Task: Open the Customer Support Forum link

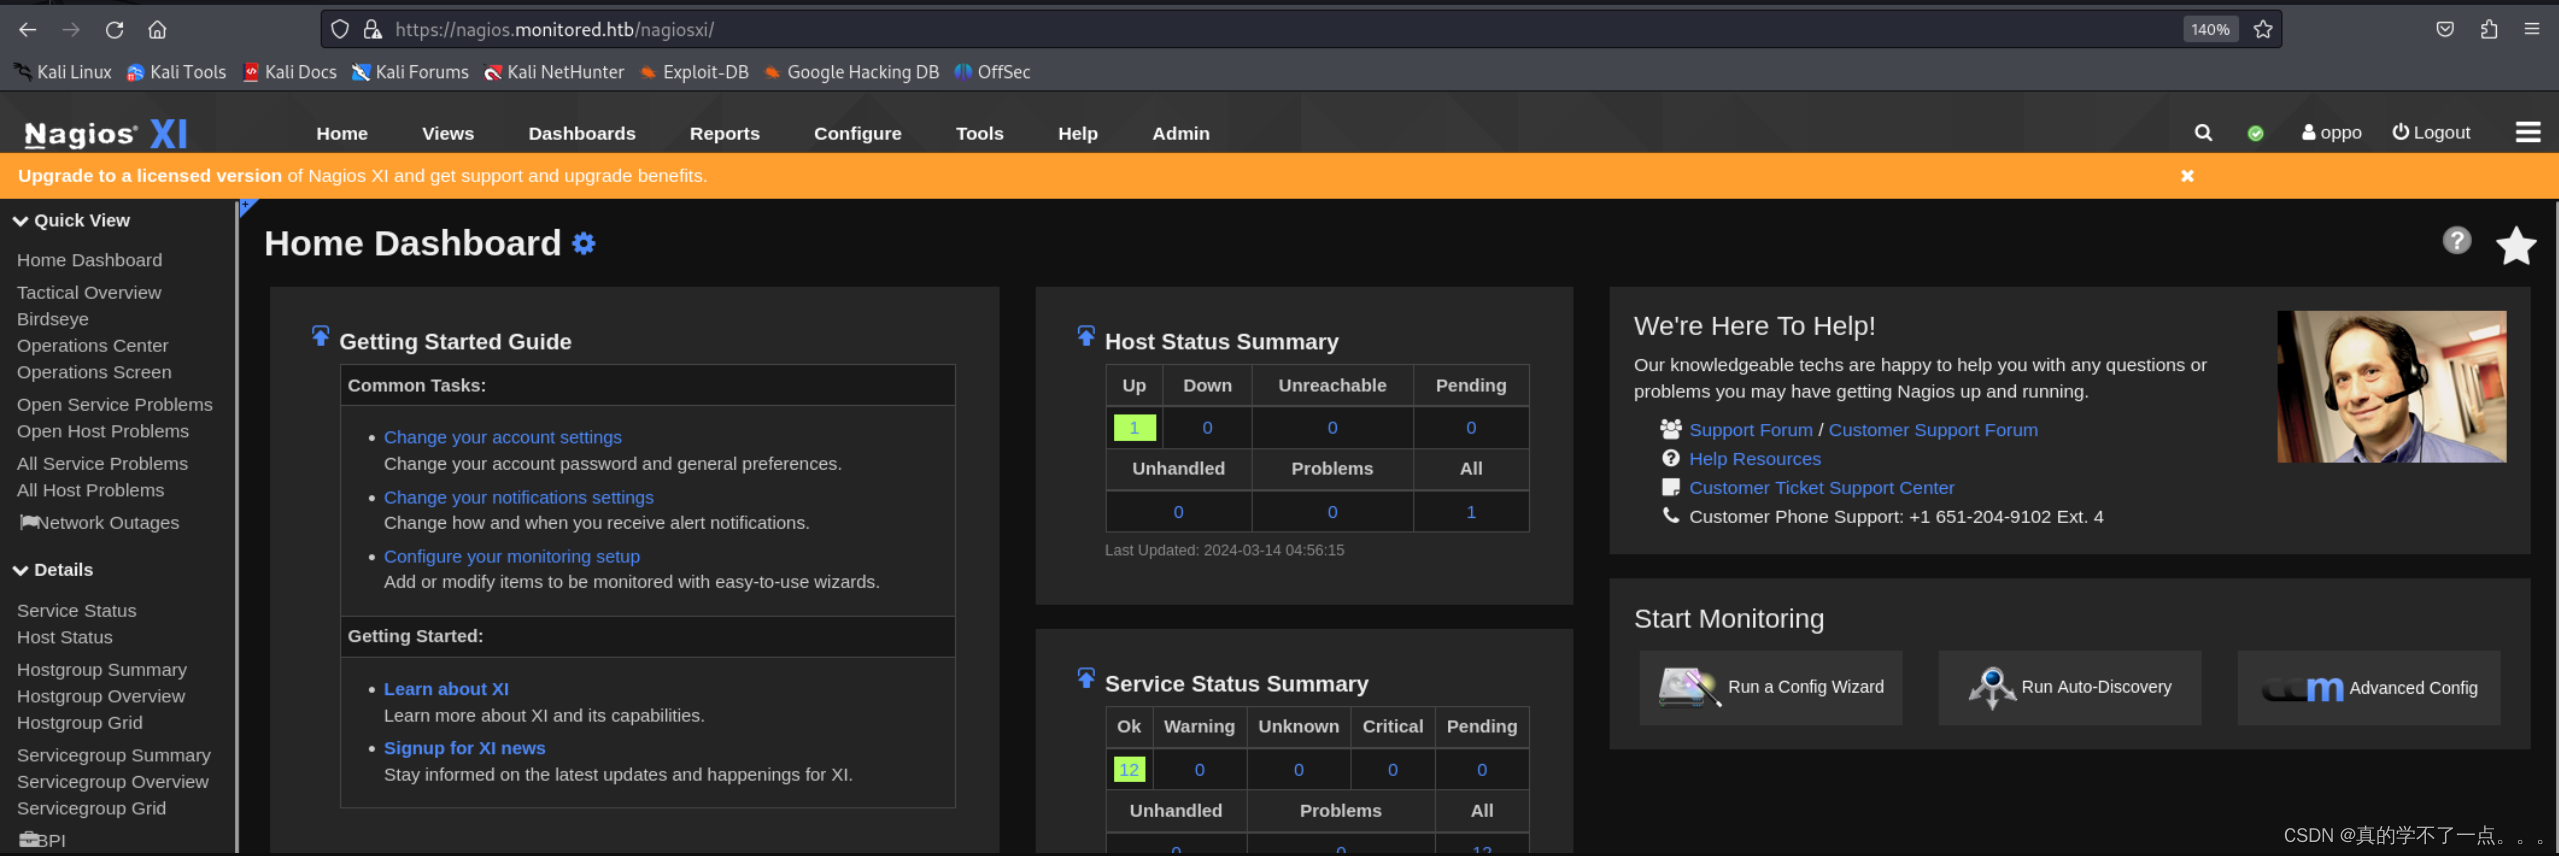Action: (x=1933, y=430)
